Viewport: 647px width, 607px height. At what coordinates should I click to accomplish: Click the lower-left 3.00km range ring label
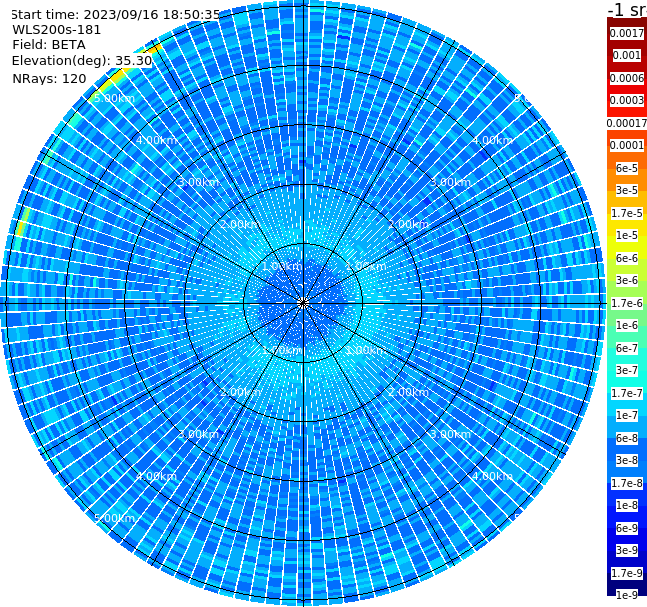point(198,434)
